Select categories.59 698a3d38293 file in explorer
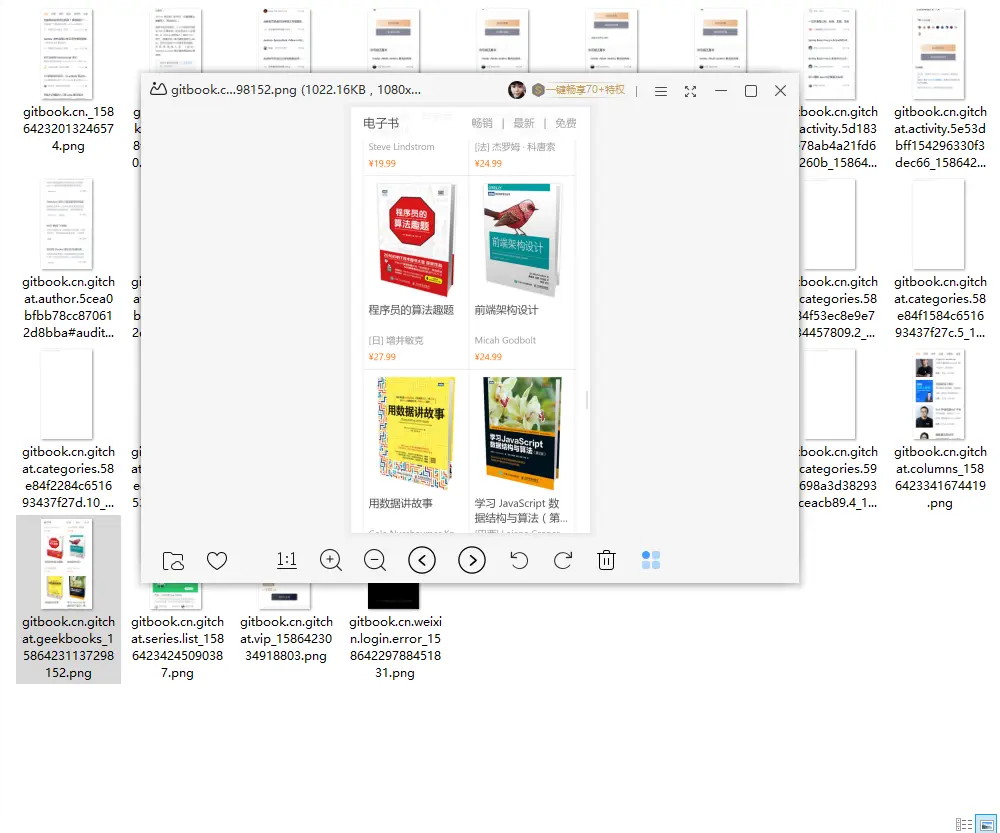This screenshot has width=1000, height=833. [x=838, y=477]
